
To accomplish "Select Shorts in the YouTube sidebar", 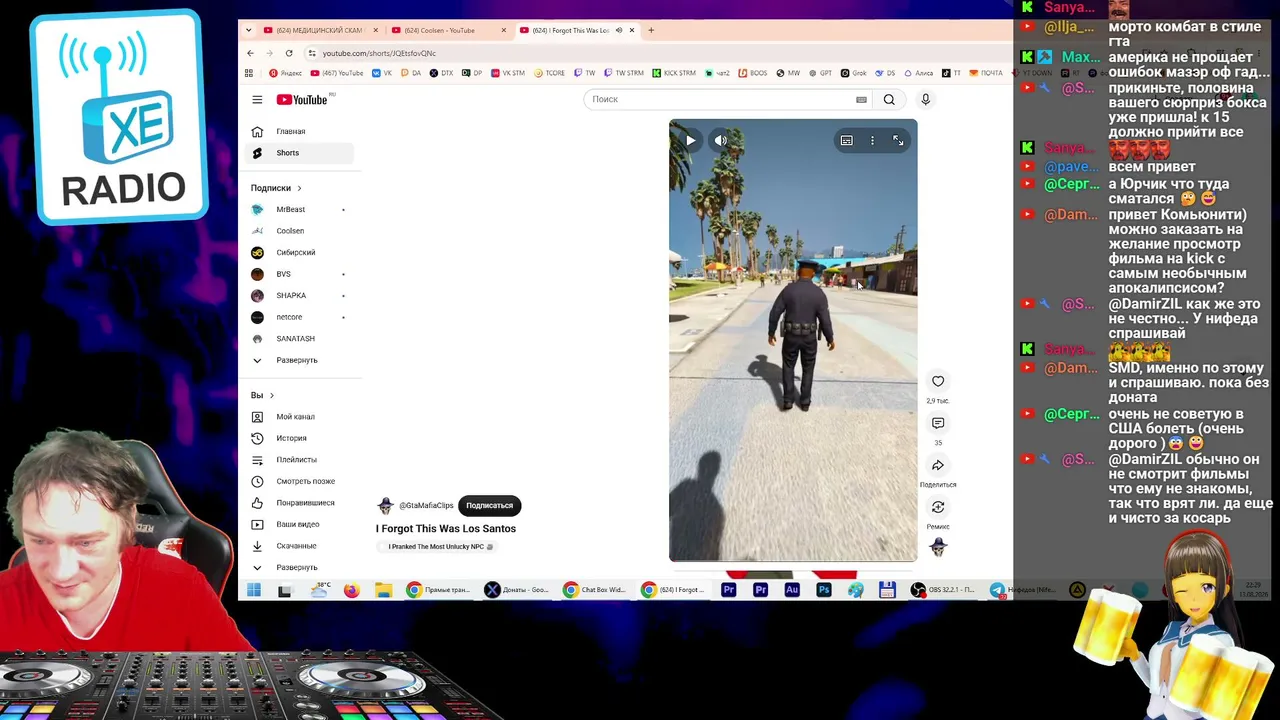I will 300,153.
